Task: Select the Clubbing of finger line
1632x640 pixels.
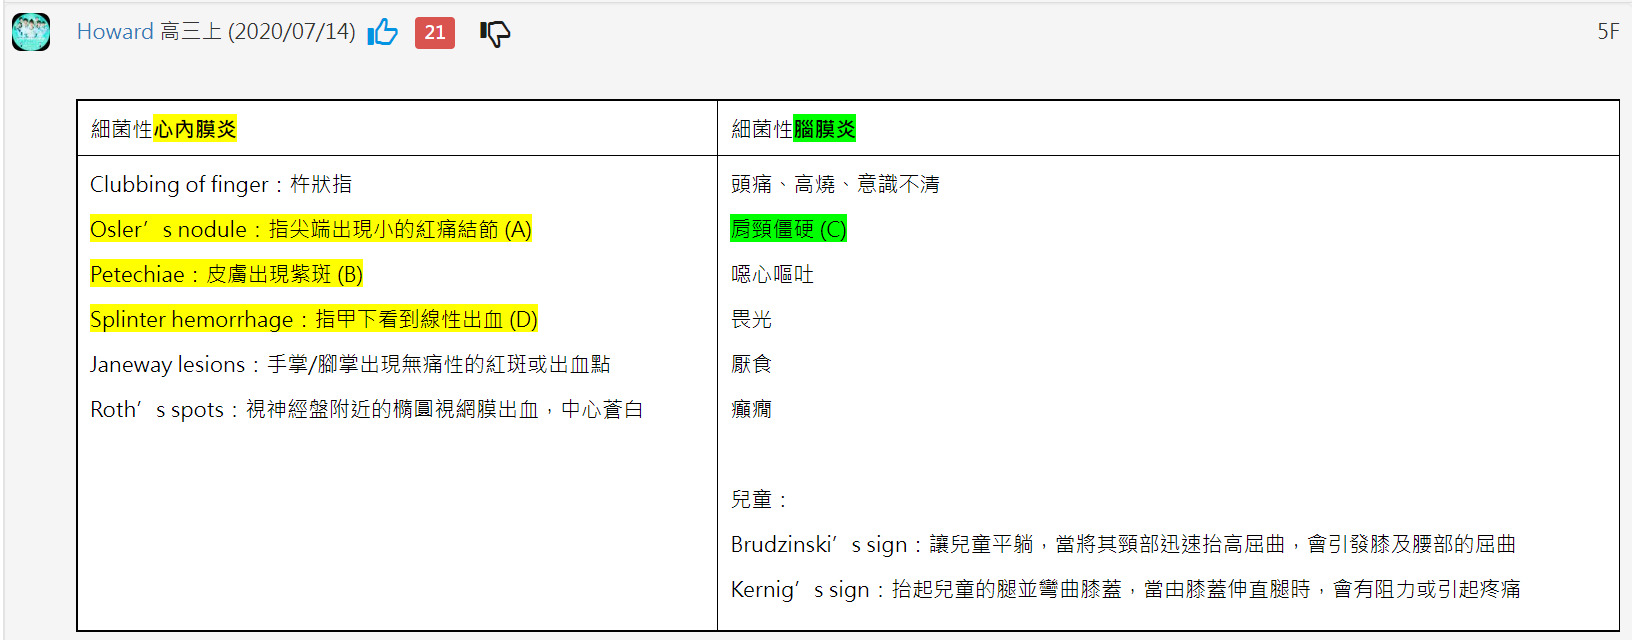Action: coord(221,184)
